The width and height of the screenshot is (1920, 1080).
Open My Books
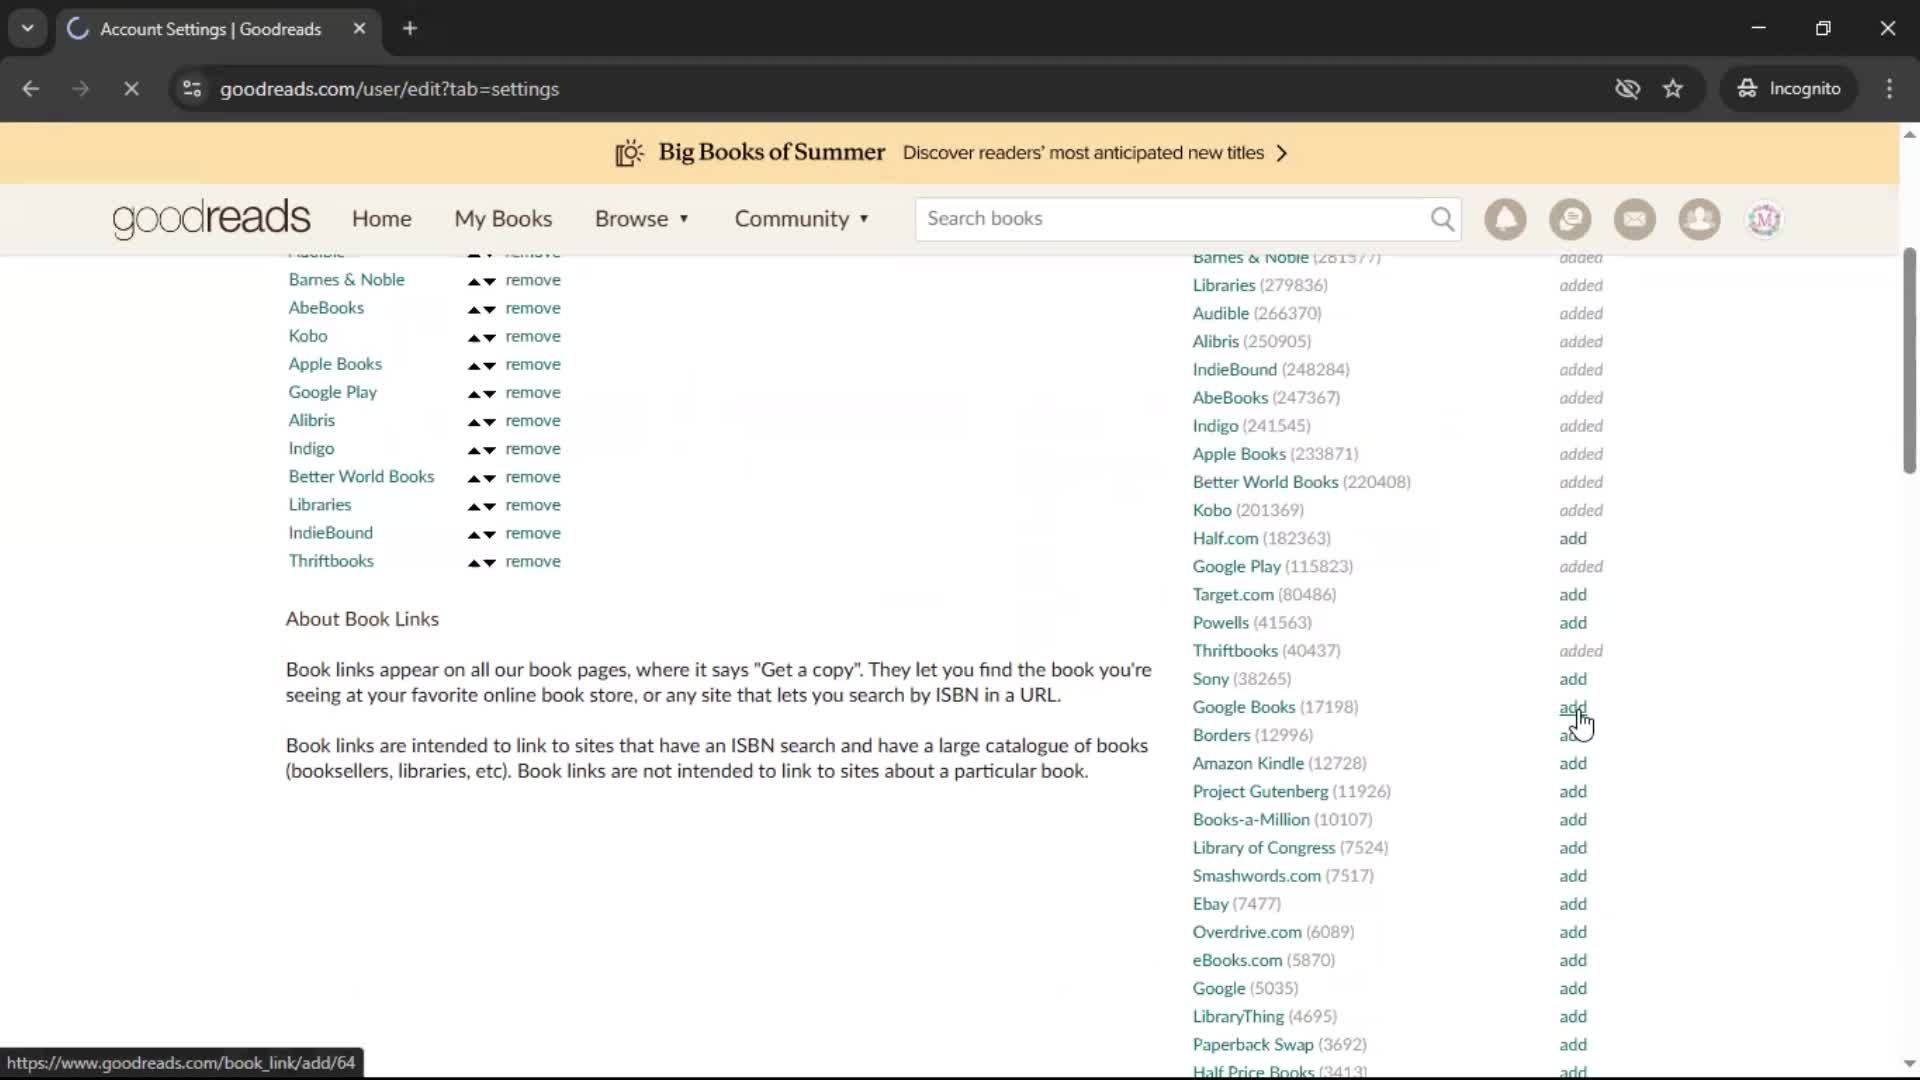point(503,219)
